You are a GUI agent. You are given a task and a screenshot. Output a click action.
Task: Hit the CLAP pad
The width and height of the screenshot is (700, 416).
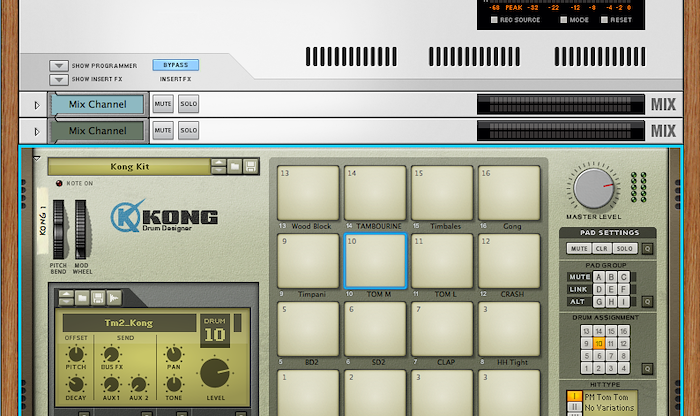pyautogui.click(x=442, y=329)
